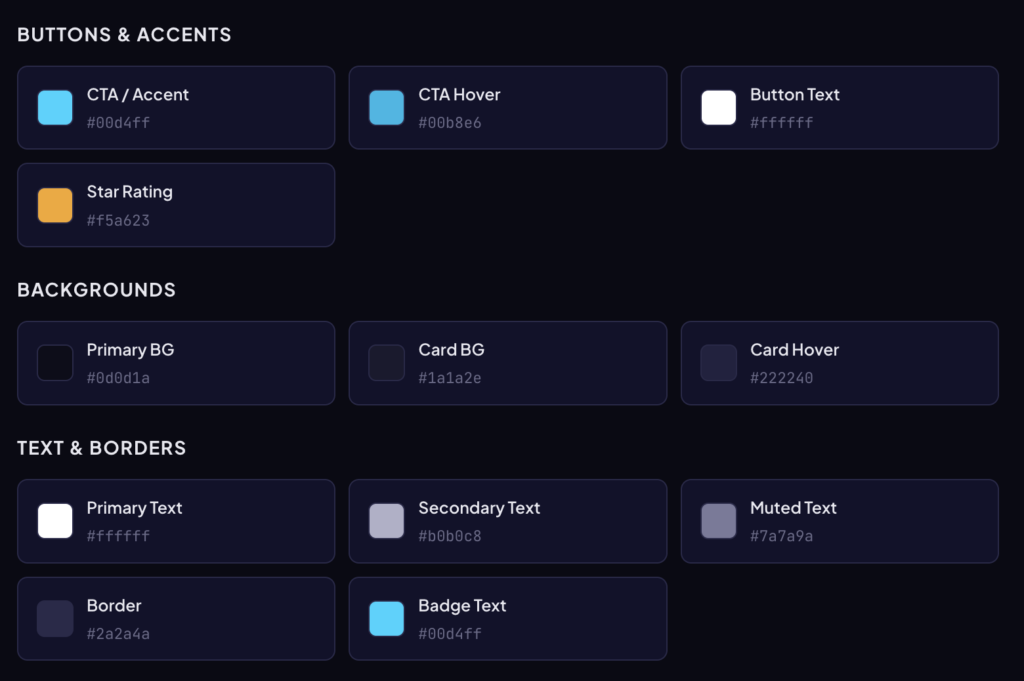
Task: Click the Button Text white swatch
Action: pyautogui.click(x=718, y=107)
